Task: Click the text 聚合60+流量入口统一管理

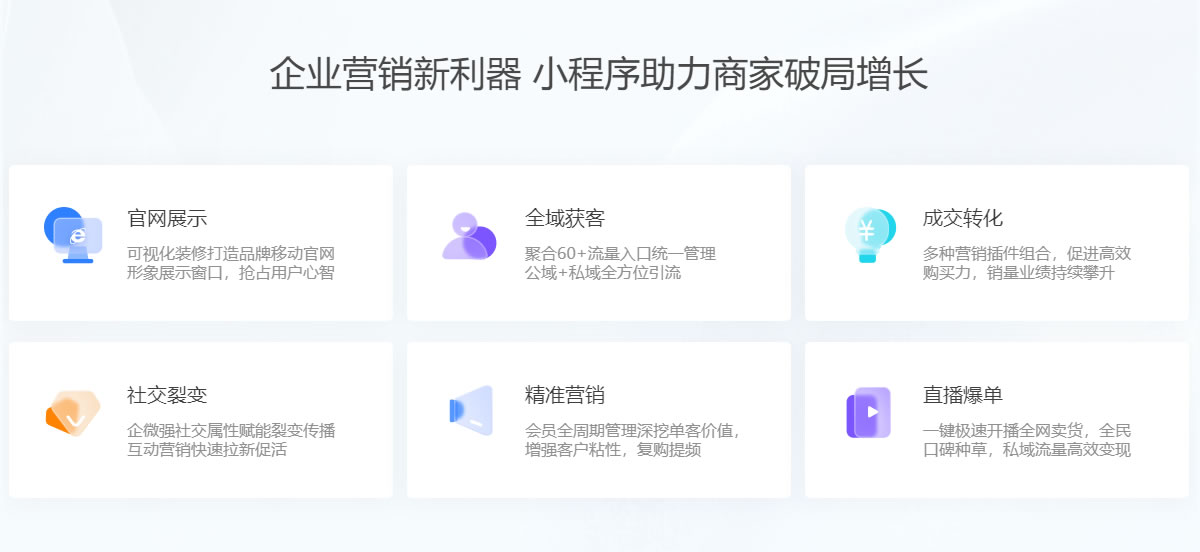Action: tap(620, 253)
